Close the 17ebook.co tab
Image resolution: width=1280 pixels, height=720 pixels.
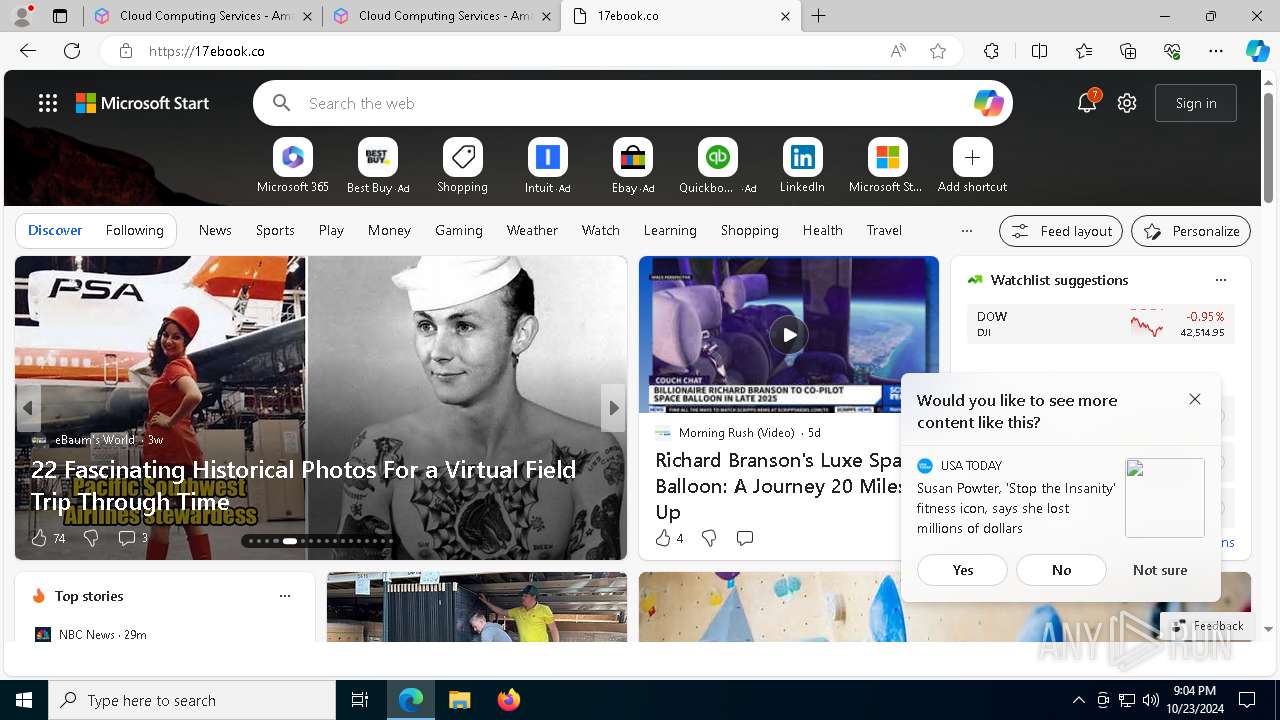coord(785,16)
